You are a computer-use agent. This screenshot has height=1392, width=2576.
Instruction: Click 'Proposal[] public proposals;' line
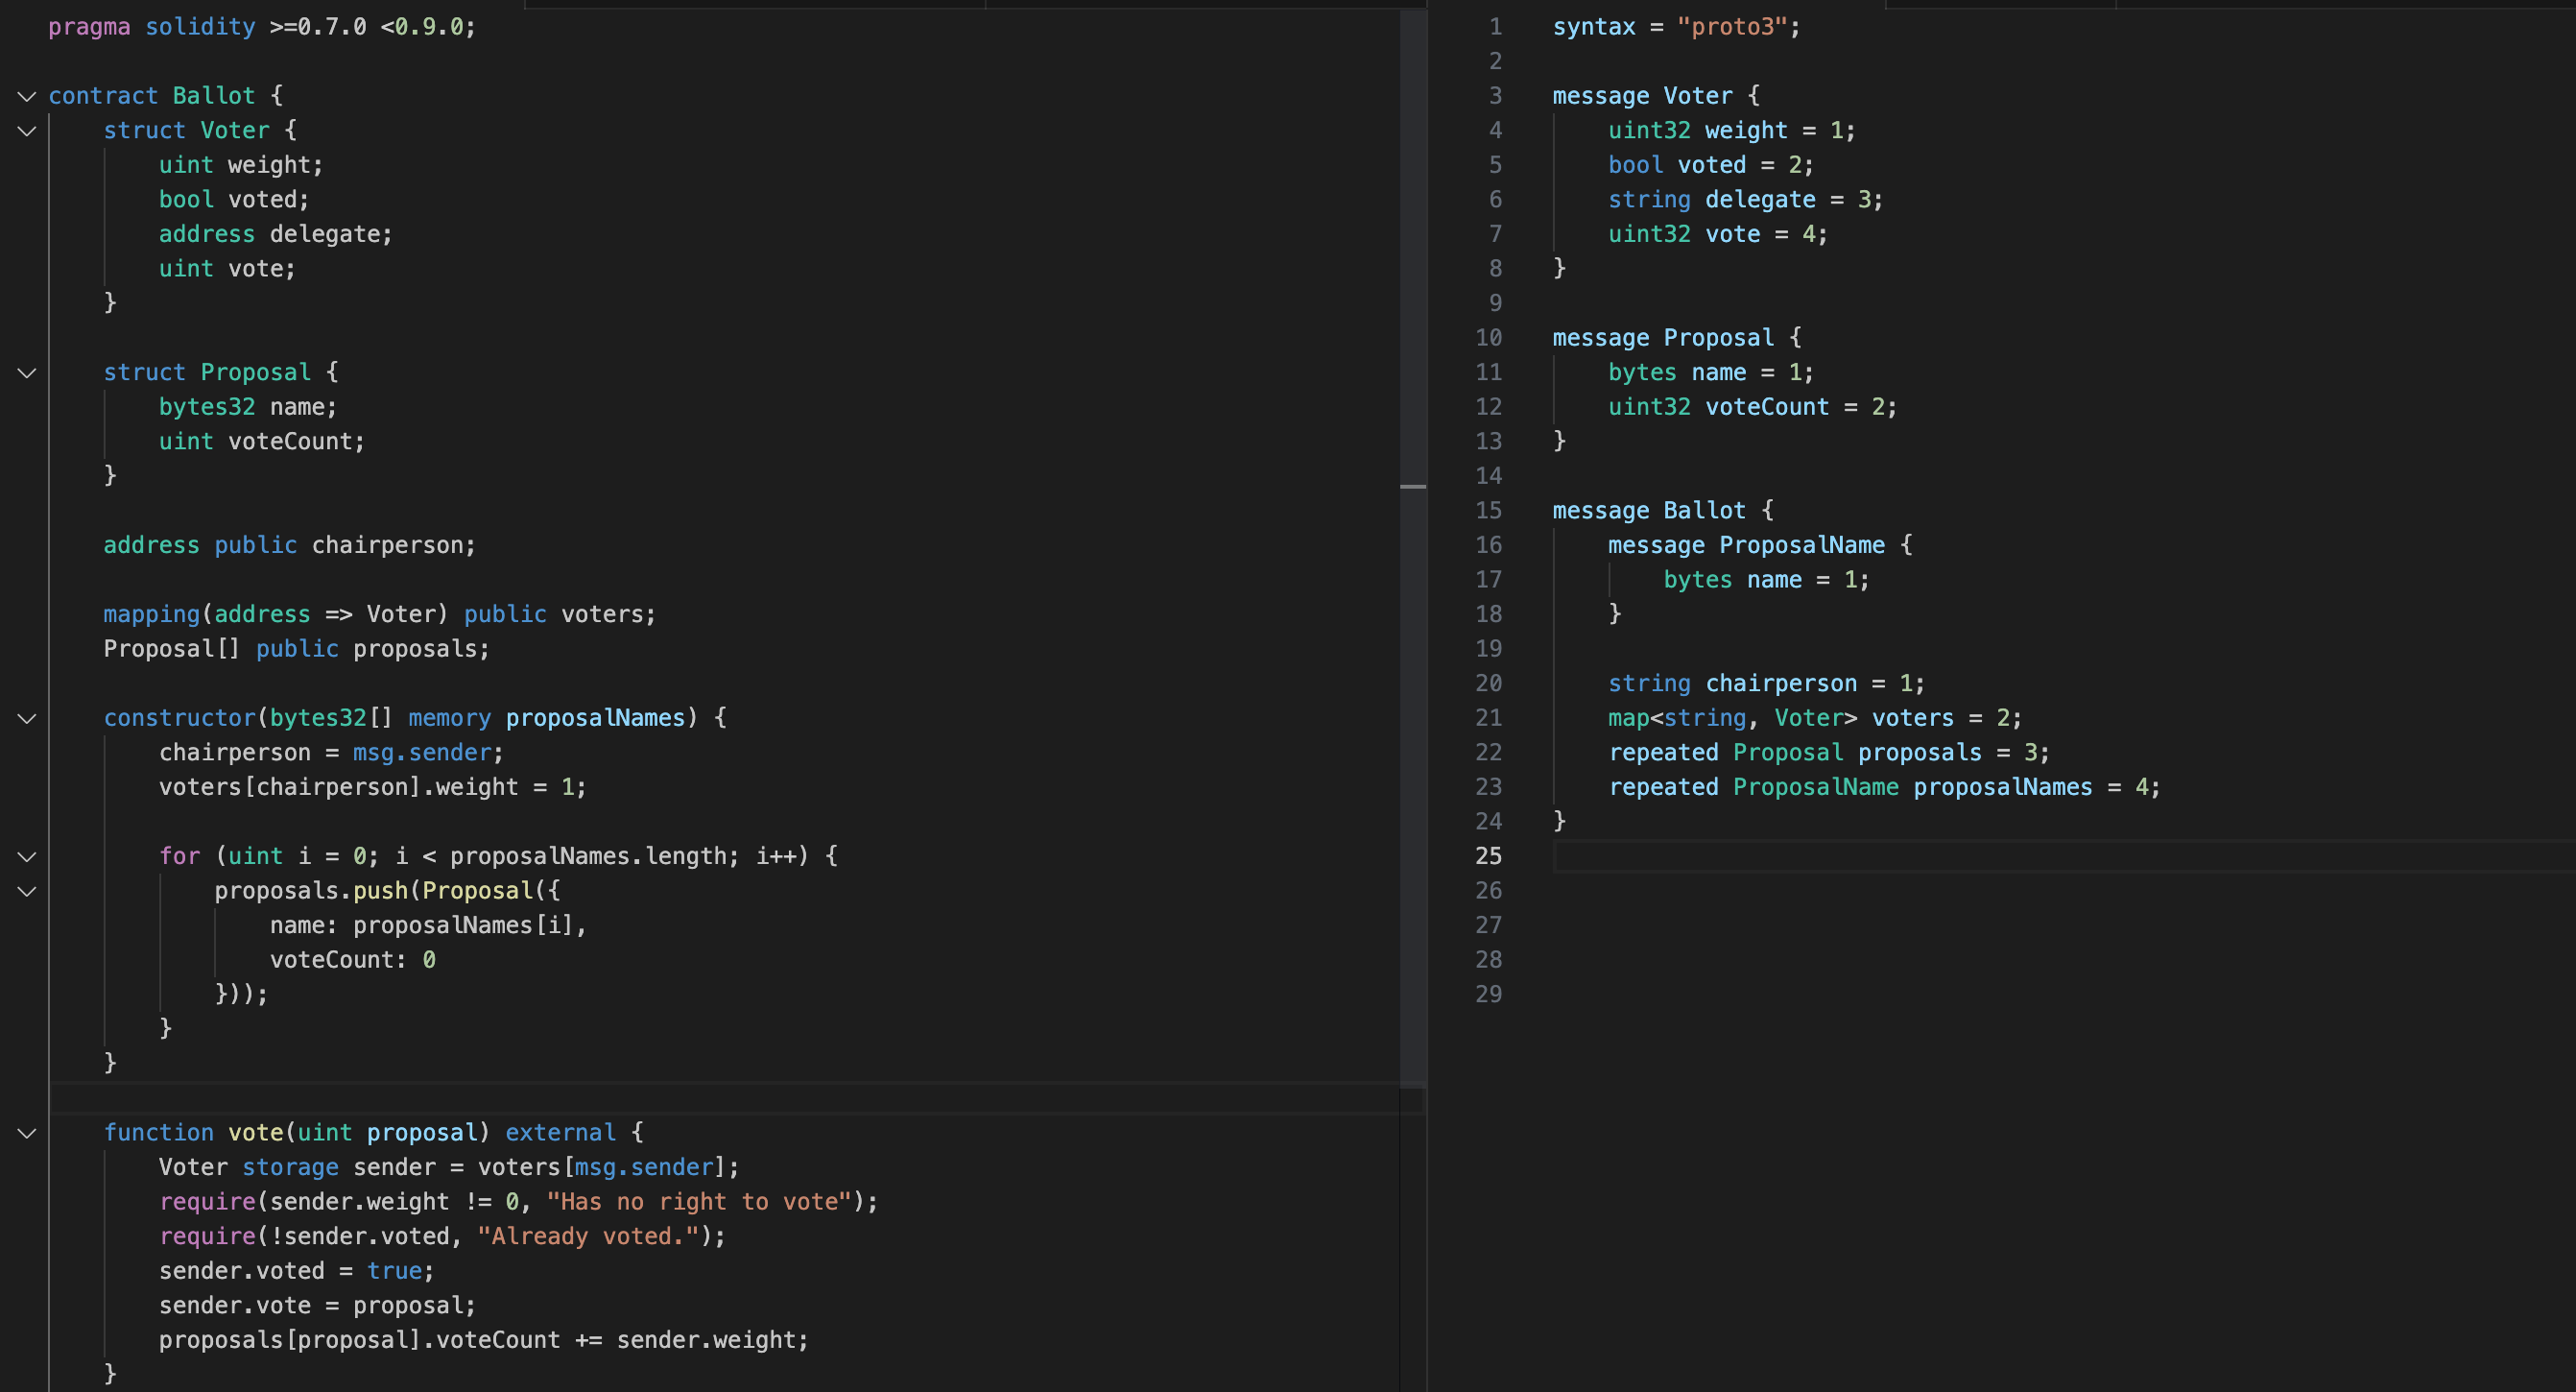point(297,649)
